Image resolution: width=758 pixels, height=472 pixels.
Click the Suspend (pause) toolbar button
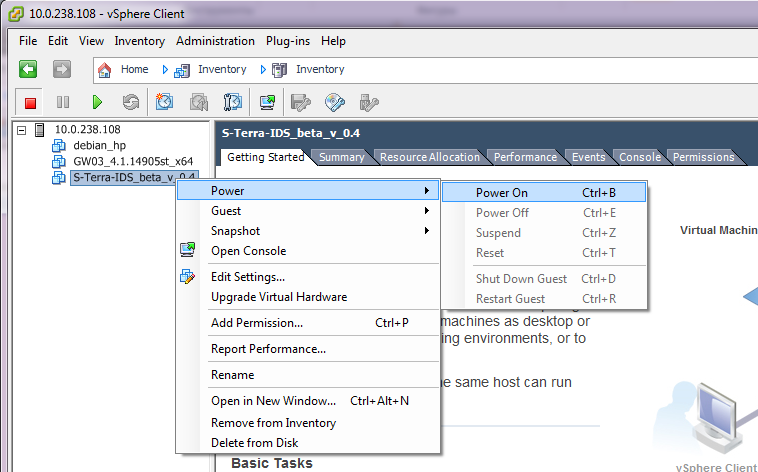tap(63, 102)
